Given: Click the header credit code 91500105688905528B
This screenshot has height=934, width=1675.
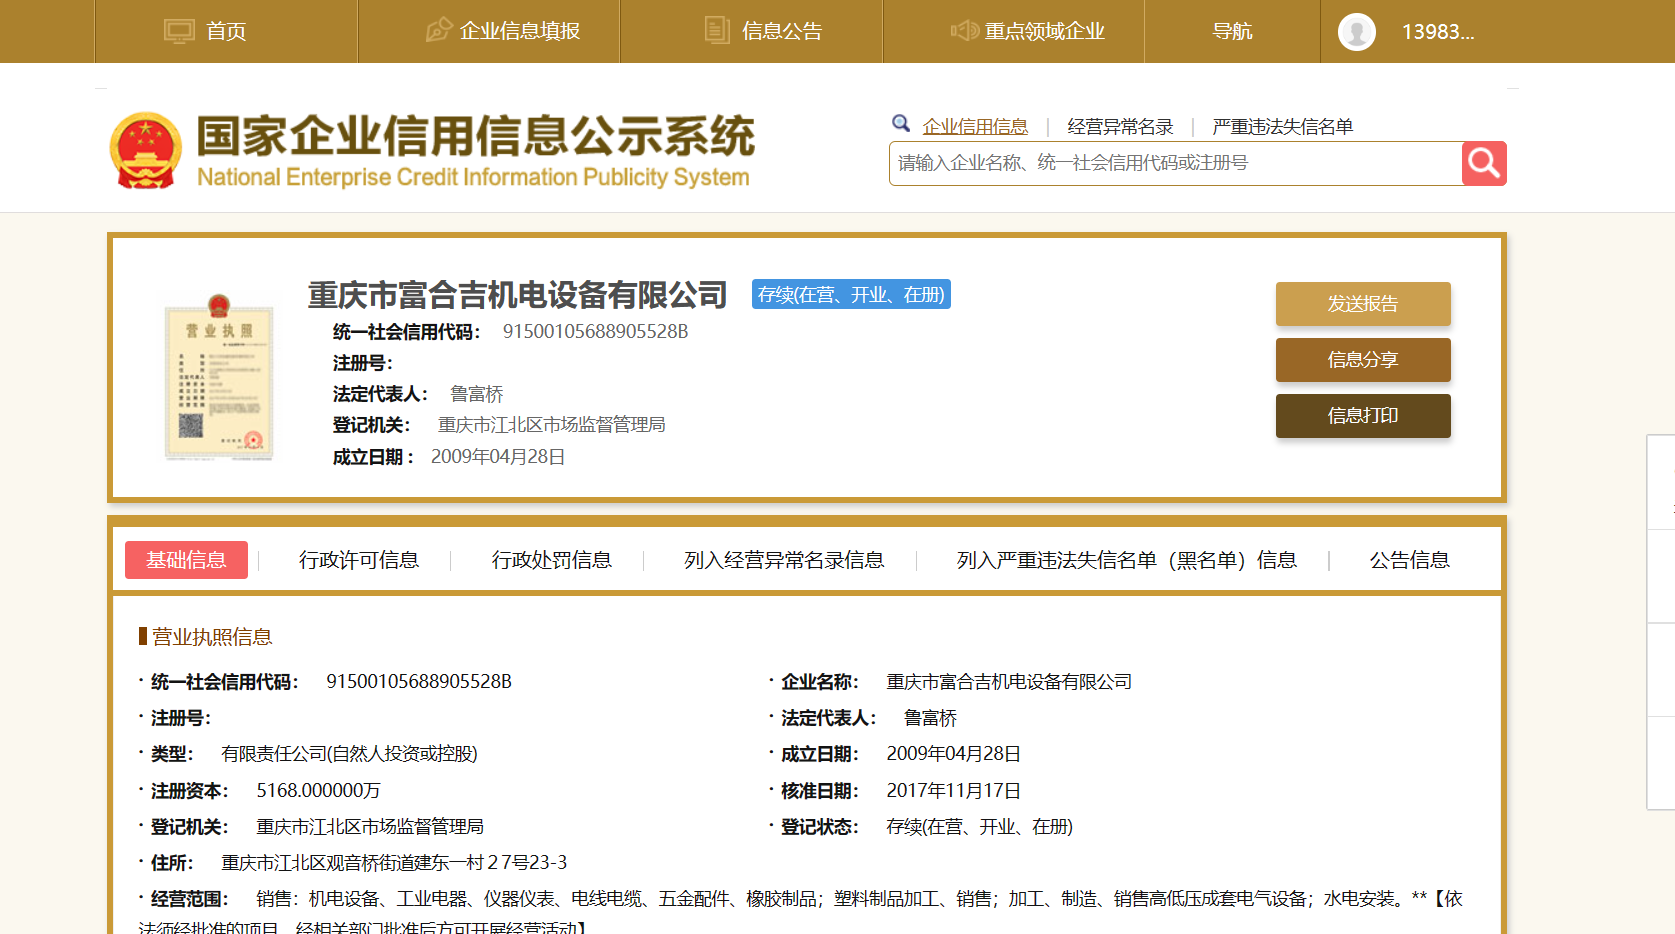Looking at the screenshot, I should (596, 331).
